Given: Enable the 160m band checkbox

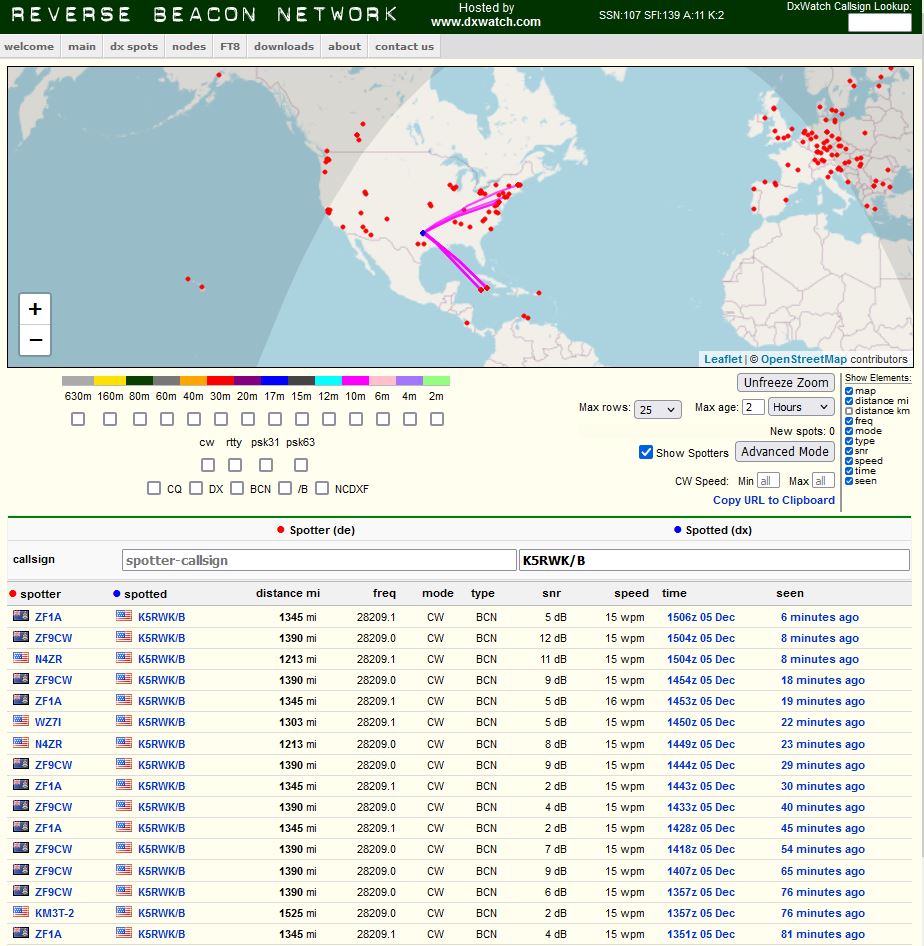Looking at the screenshot, I should pos(110,419).
